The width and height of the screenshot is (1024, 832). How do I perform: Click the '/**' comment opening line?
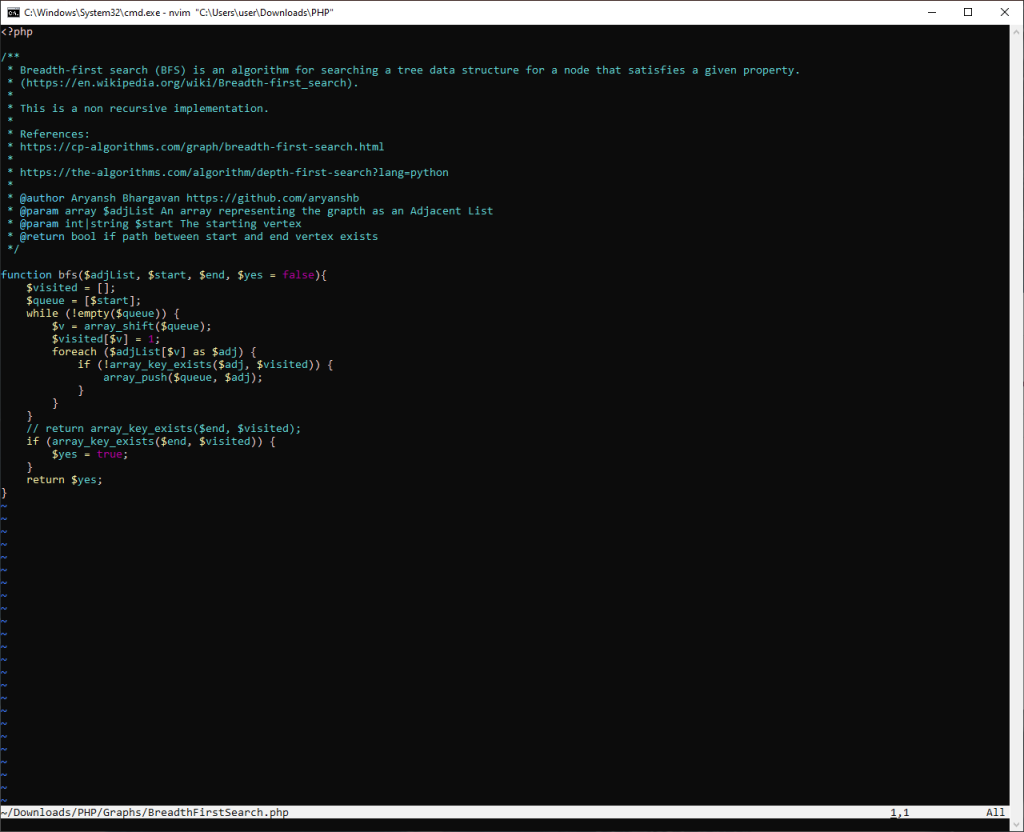click(10, 57)
